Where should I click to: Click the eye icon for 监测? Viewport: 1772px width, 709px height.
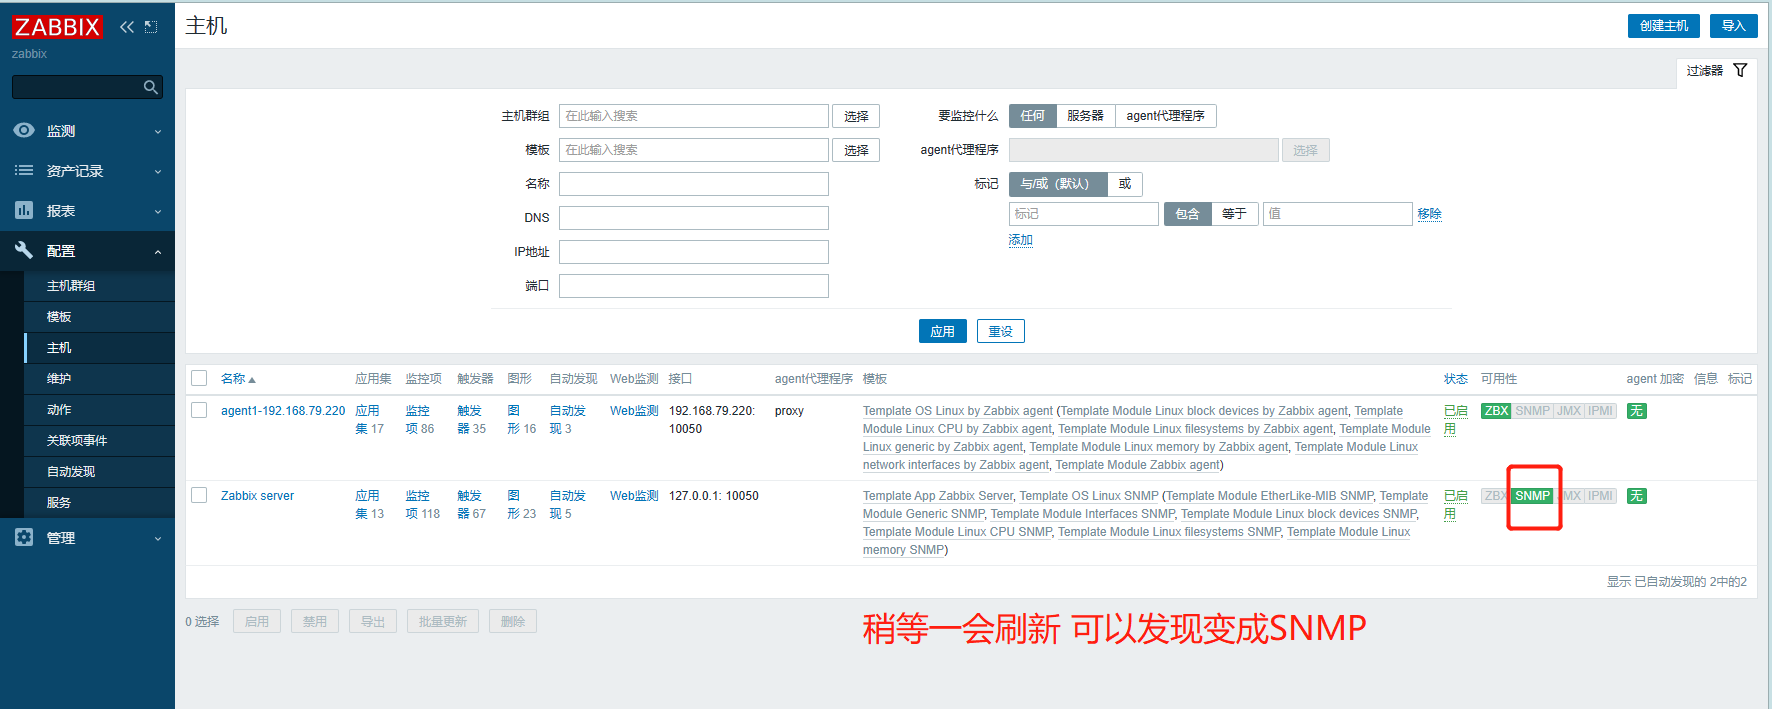point(24,130)
